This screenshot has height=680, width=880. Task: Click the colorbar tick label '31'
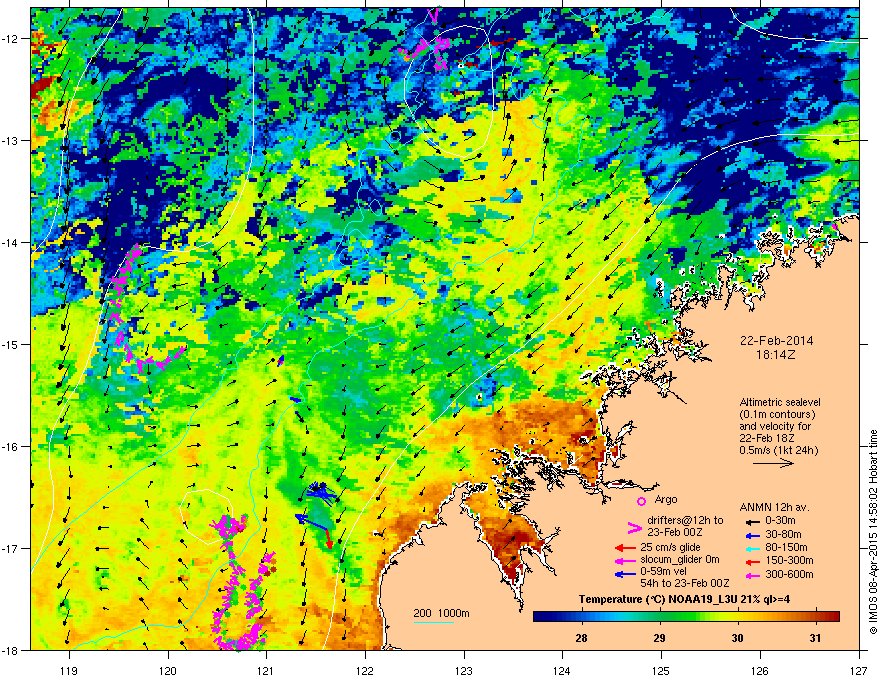coord(815,638)
